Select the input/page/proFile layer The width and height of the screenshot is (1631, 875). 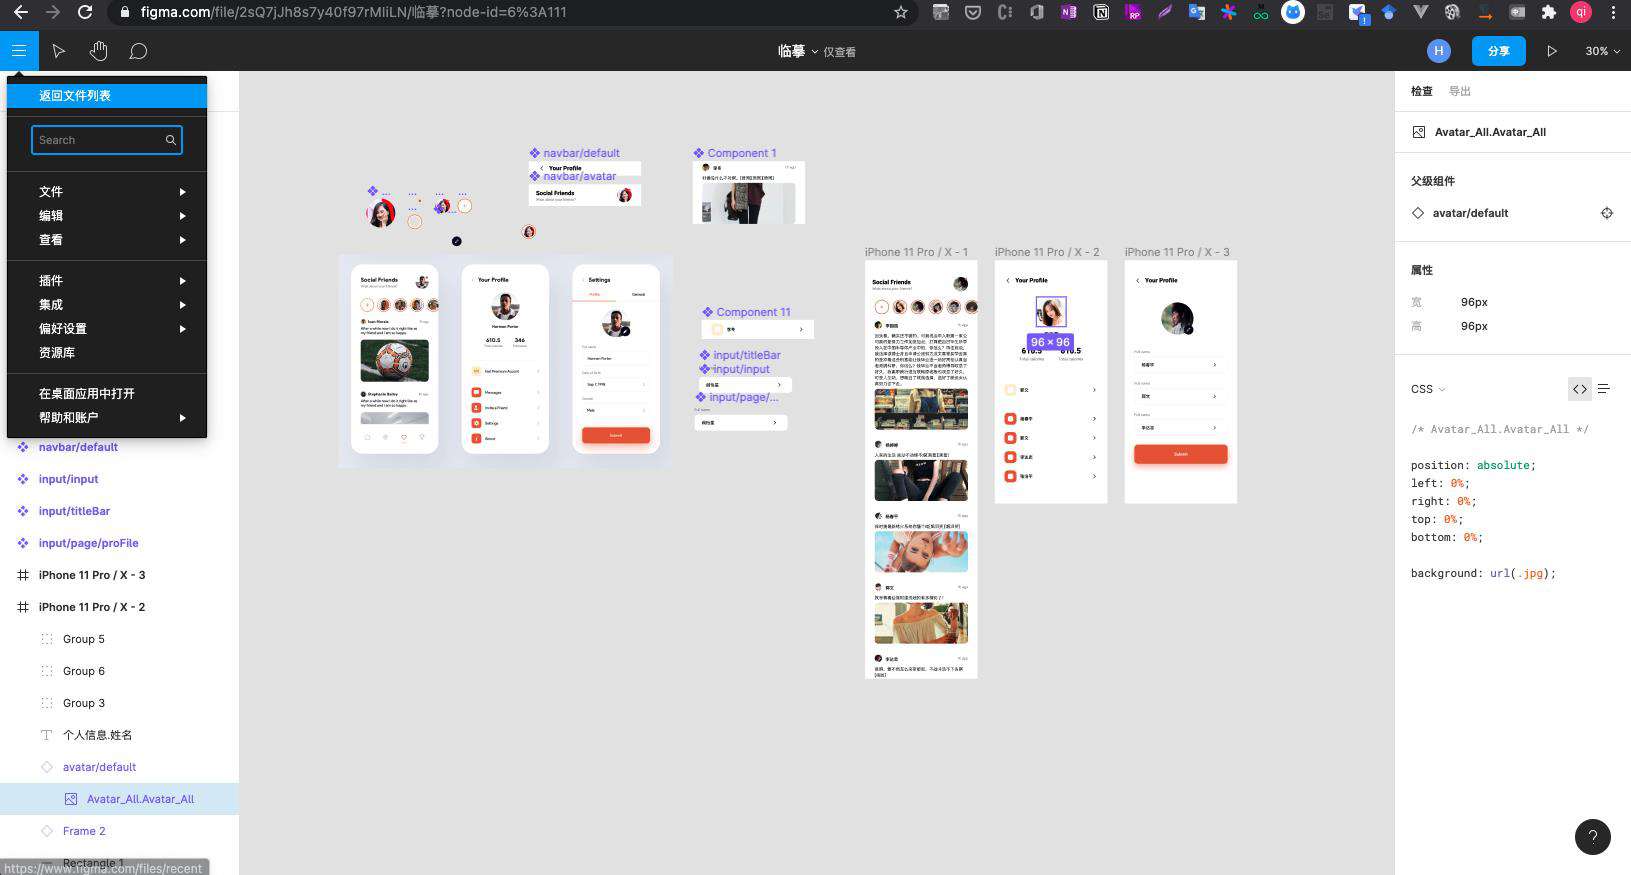[x=88, y=543]
